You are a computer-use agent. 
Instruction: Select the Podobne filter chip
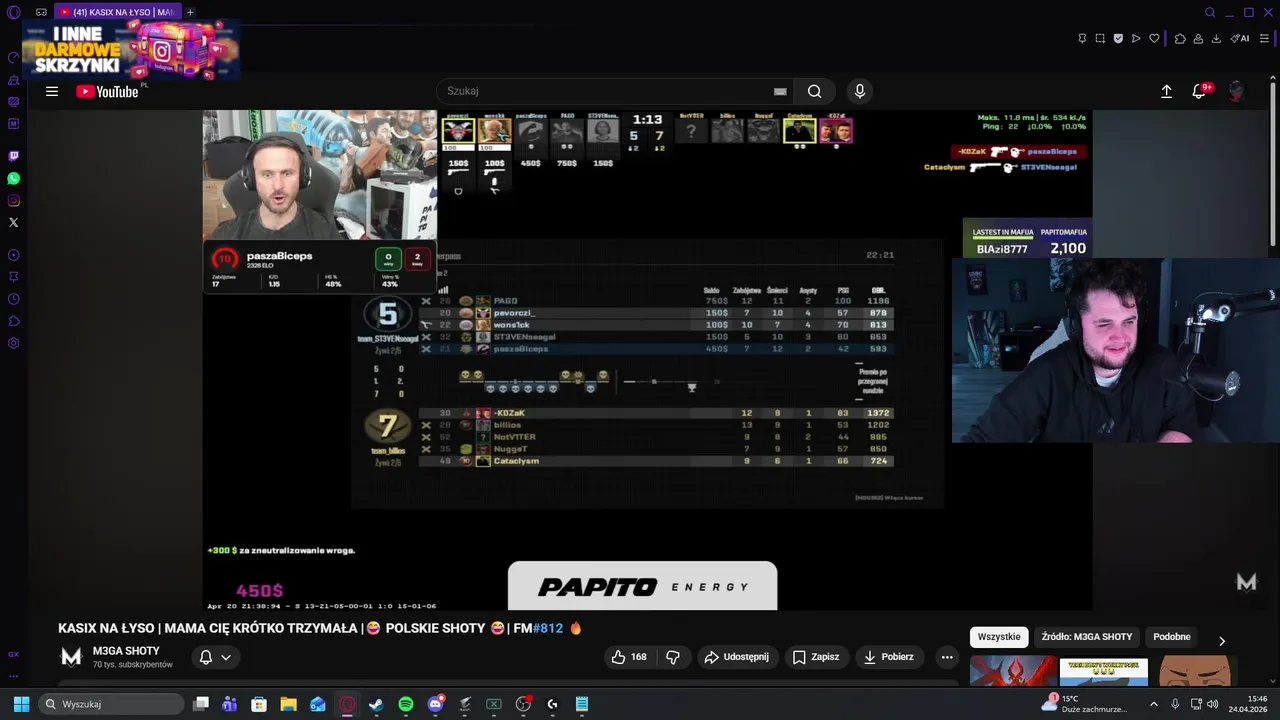pos(1172,637)
